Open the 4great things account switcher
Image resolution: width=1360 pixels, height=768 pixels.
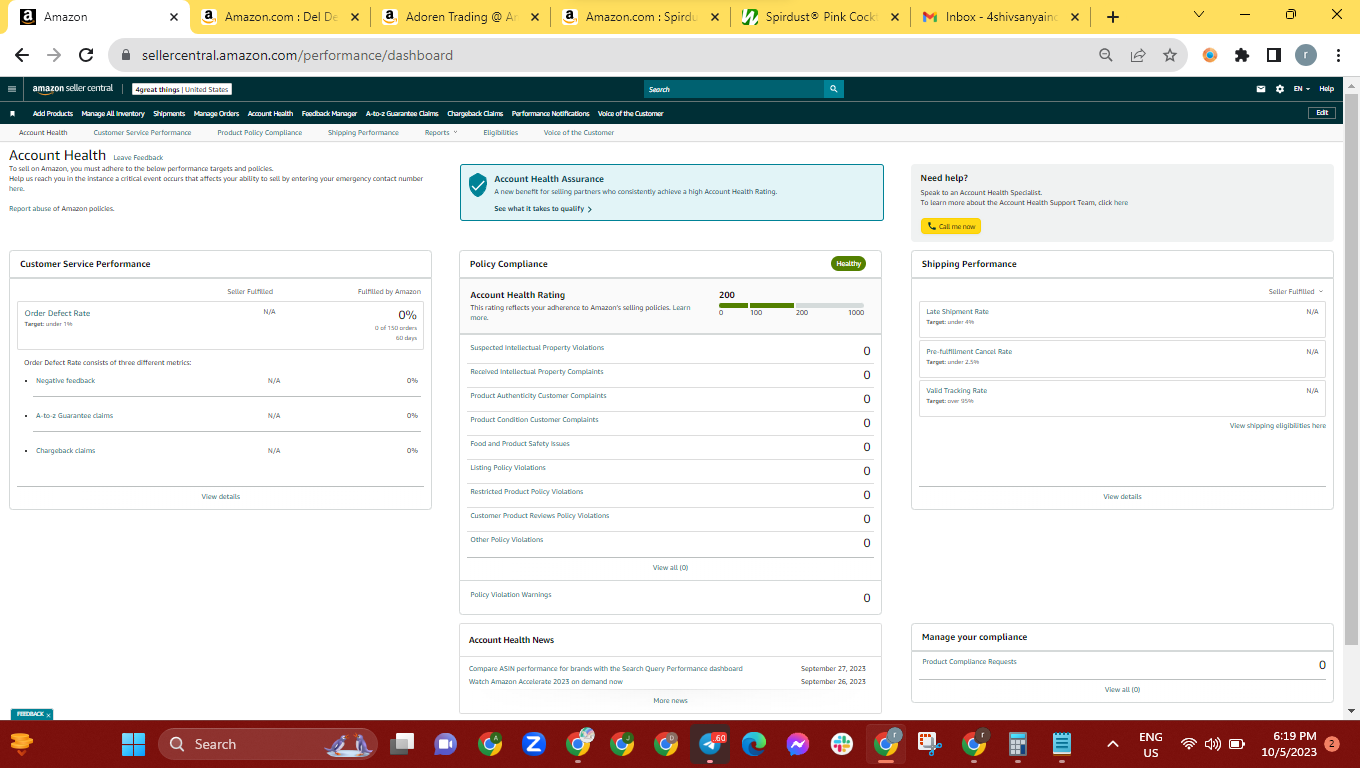point(182,89)
